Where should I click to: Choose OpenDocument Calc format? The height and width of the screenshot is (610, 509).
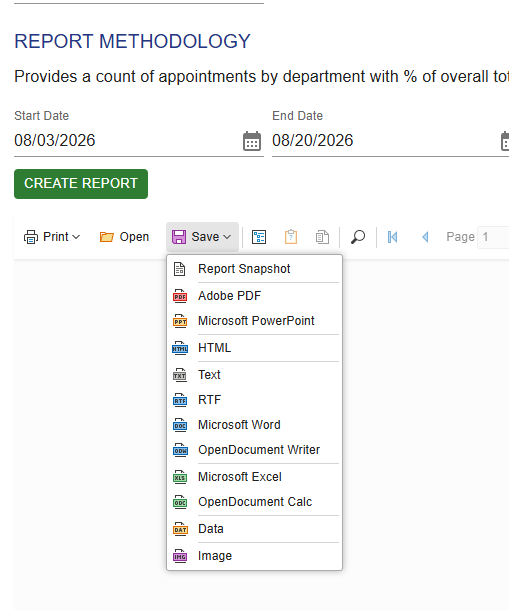coord(254,502)
